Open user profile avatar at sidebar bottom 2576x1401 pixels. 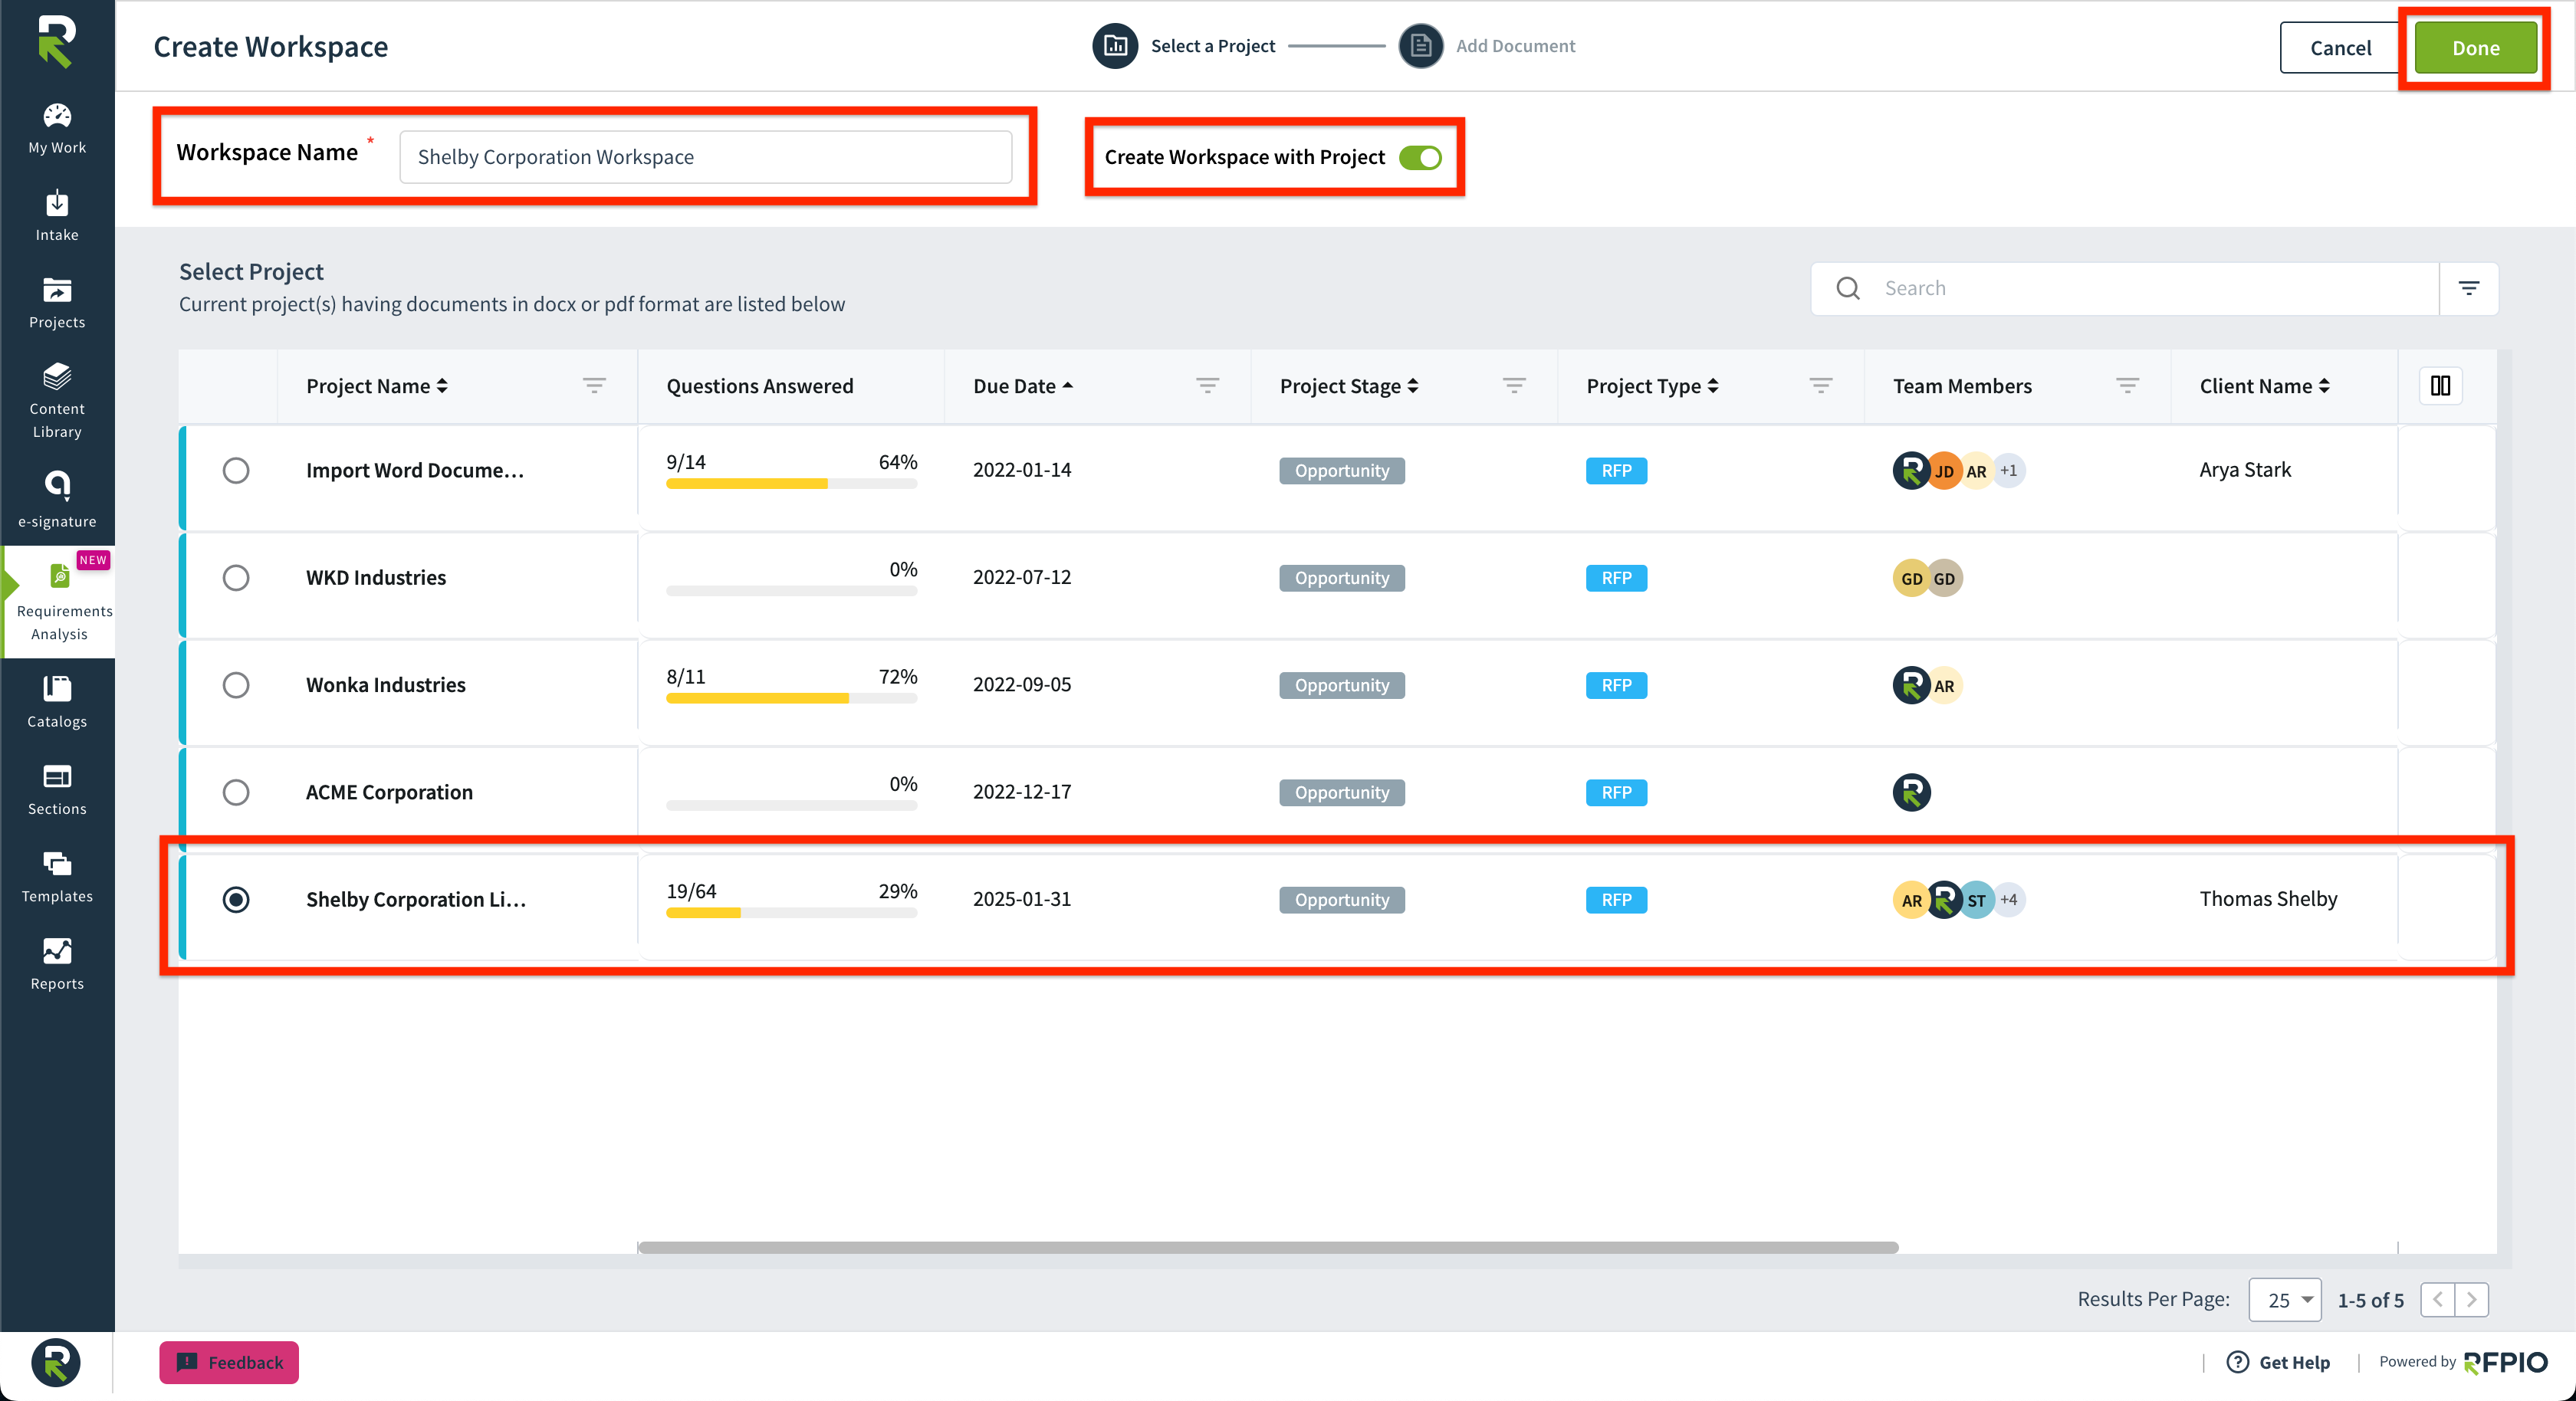click(x=56, y=1362)
